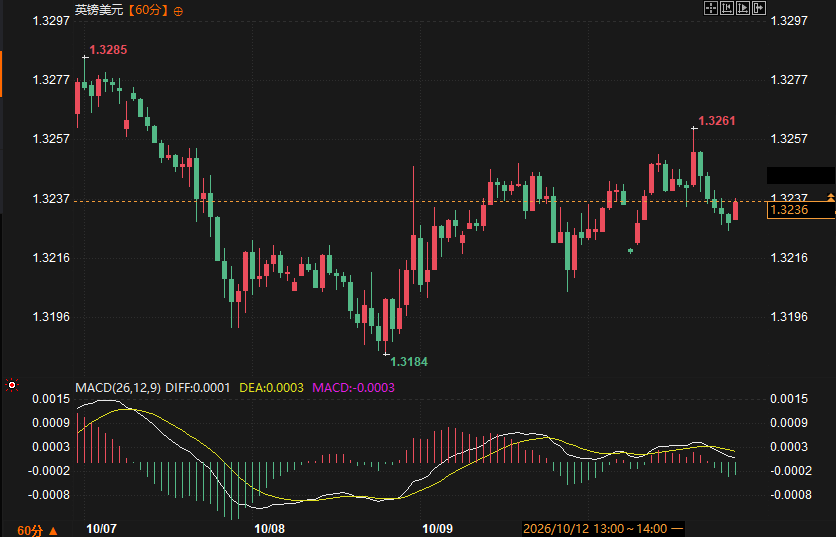Viewport: 836px width, 537px height.
Task: Click the DEA:0.0003 value
Action: (x=271, y=388)
